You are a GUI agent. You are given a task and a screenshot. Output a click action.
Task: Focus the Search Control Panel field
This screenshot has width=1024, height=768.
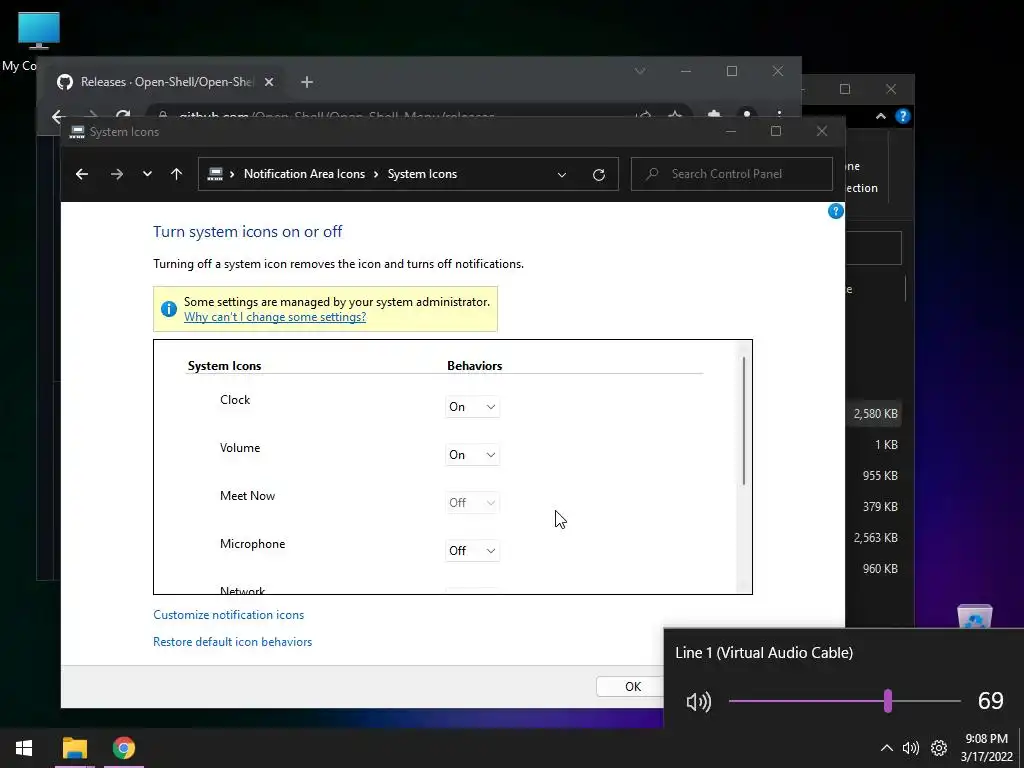tap(731, 174)
